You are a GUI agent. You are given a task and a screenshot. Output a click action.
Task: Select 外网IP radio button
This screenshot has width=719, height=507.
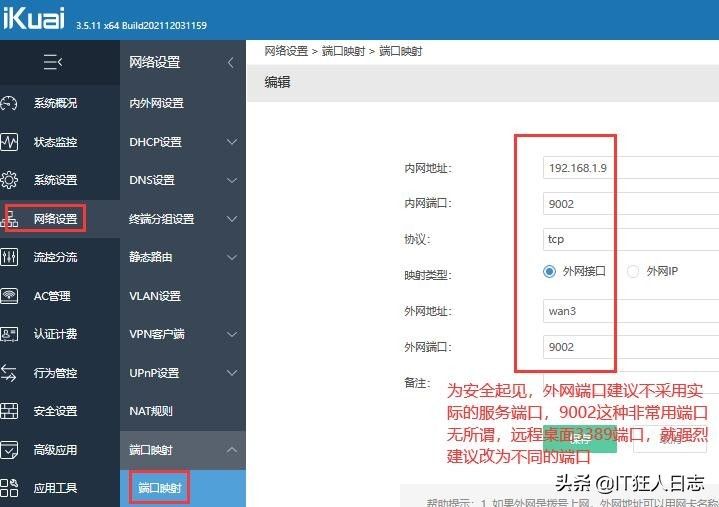[x=633, y=271]
